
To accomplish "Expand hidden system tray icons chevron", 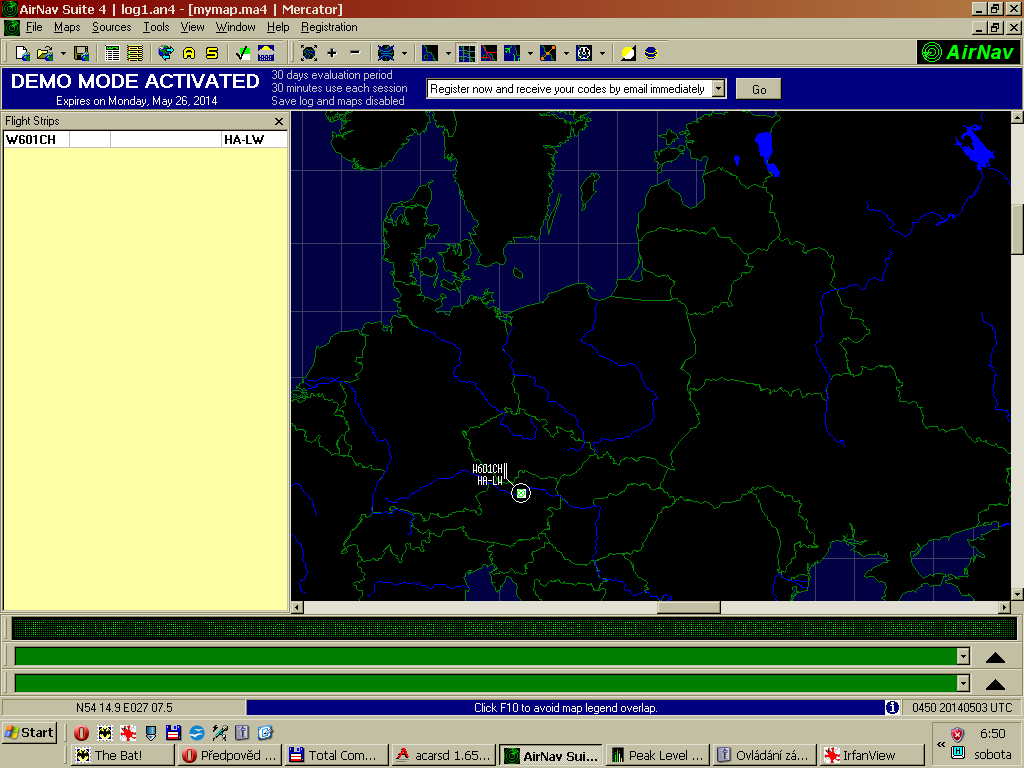I will [940, 744].
